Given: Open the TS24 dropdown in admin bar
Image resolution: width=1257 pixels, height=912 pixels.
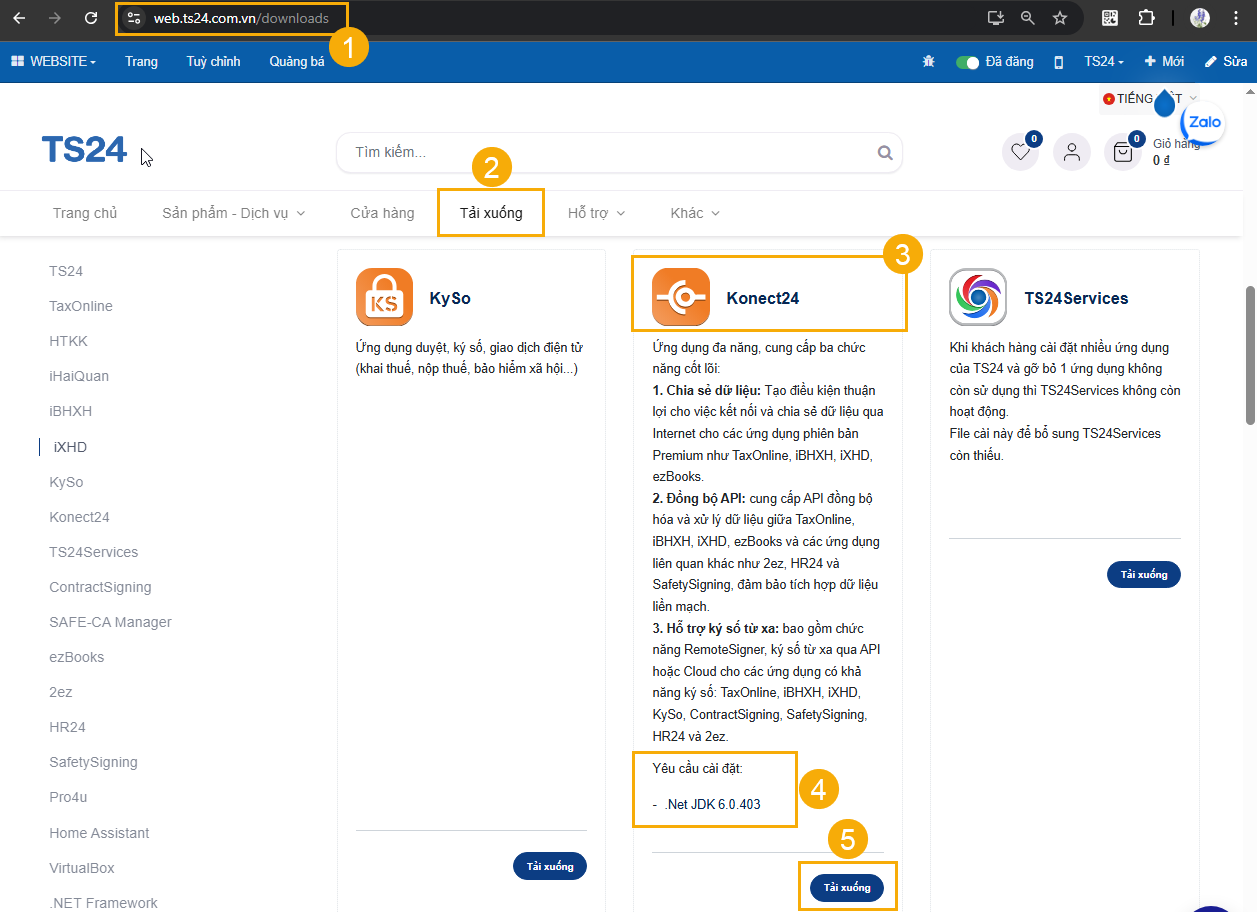Looking at the screenshot, I should pos(1104,62).
